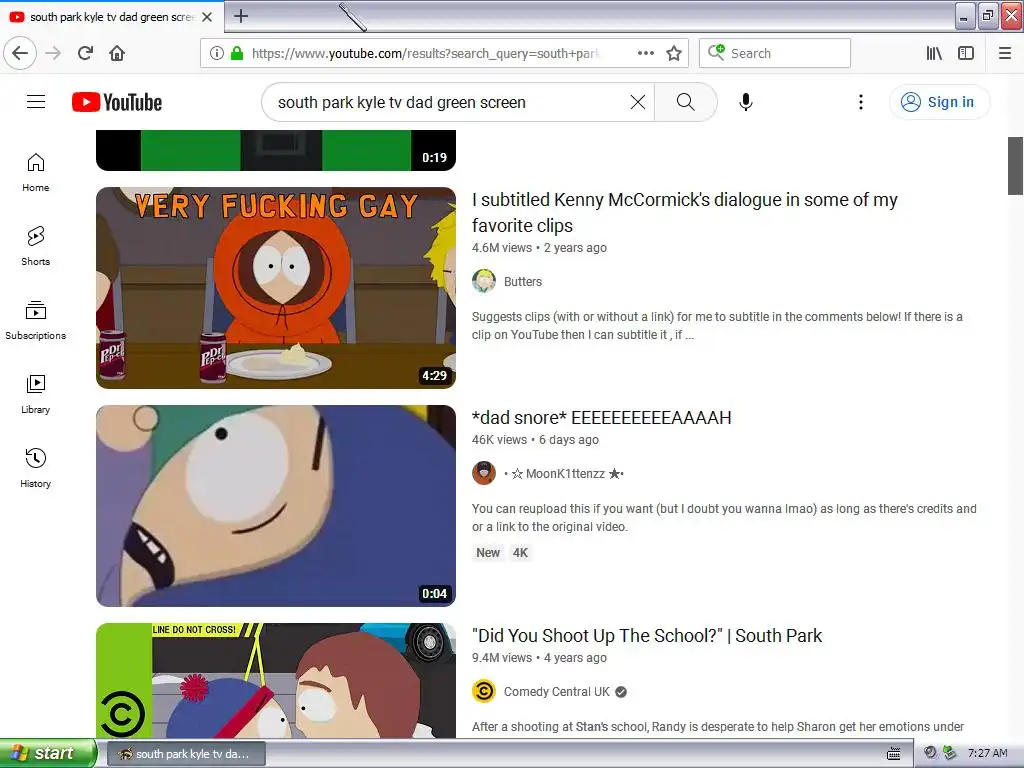Viewport: 1024px width, 768px height.
Task: Click the green secure padlock icon
Action: [236, 53]
